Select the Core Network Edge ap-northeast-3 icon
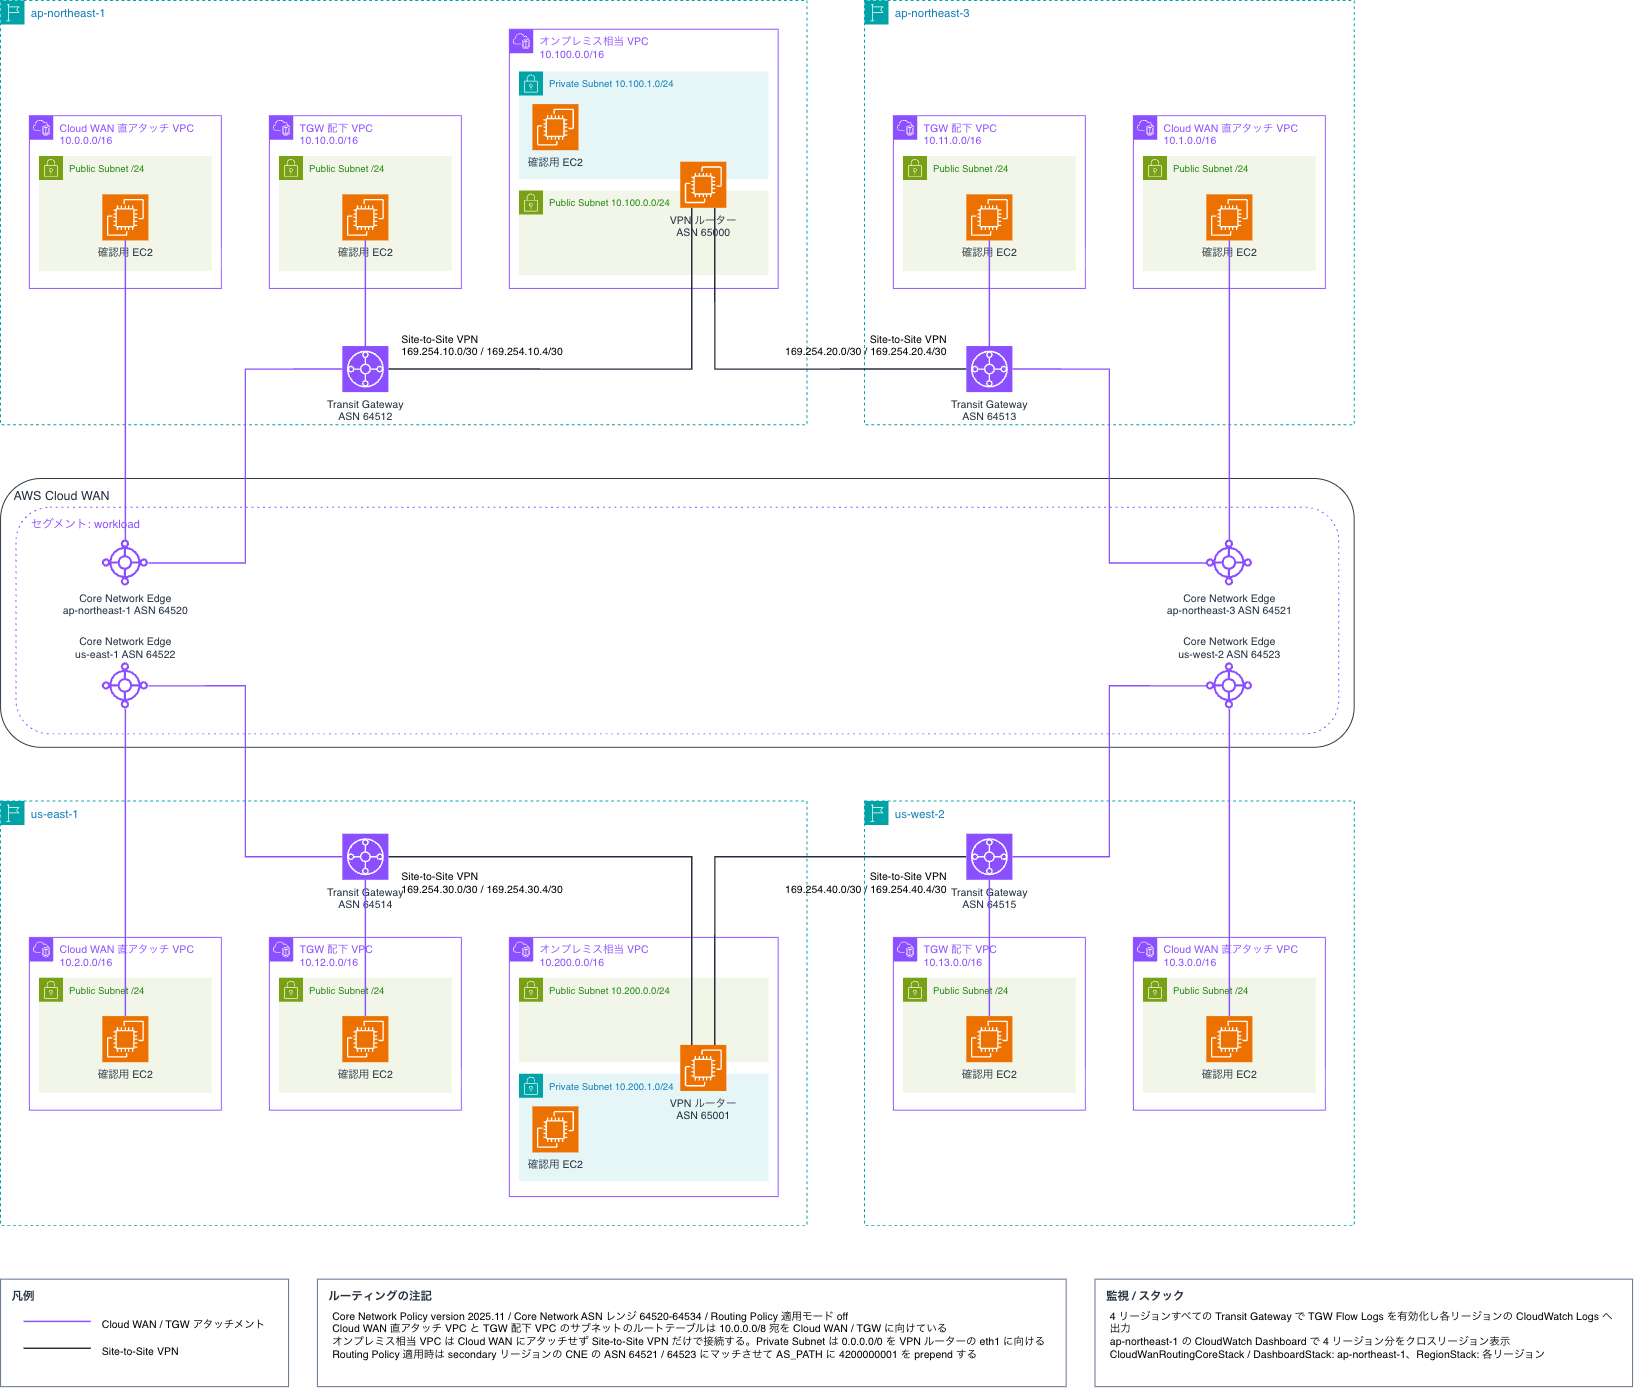Screen dimensions: 1634x1389 pyautogui.click(x=1229, y=563)
